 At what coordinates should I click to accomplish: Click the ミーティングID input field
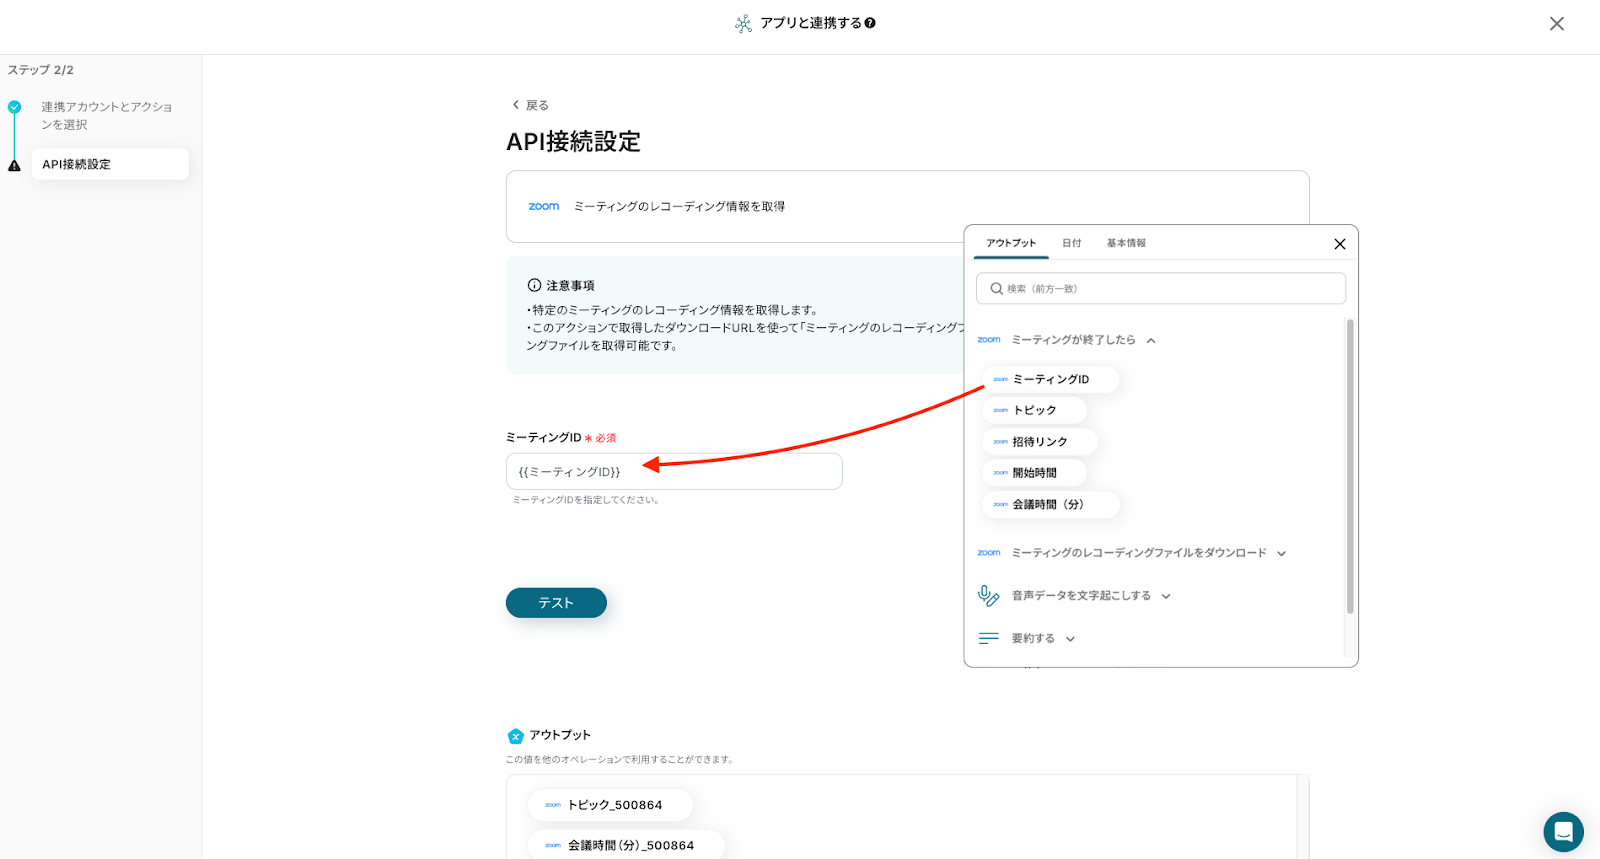(673, 472)
